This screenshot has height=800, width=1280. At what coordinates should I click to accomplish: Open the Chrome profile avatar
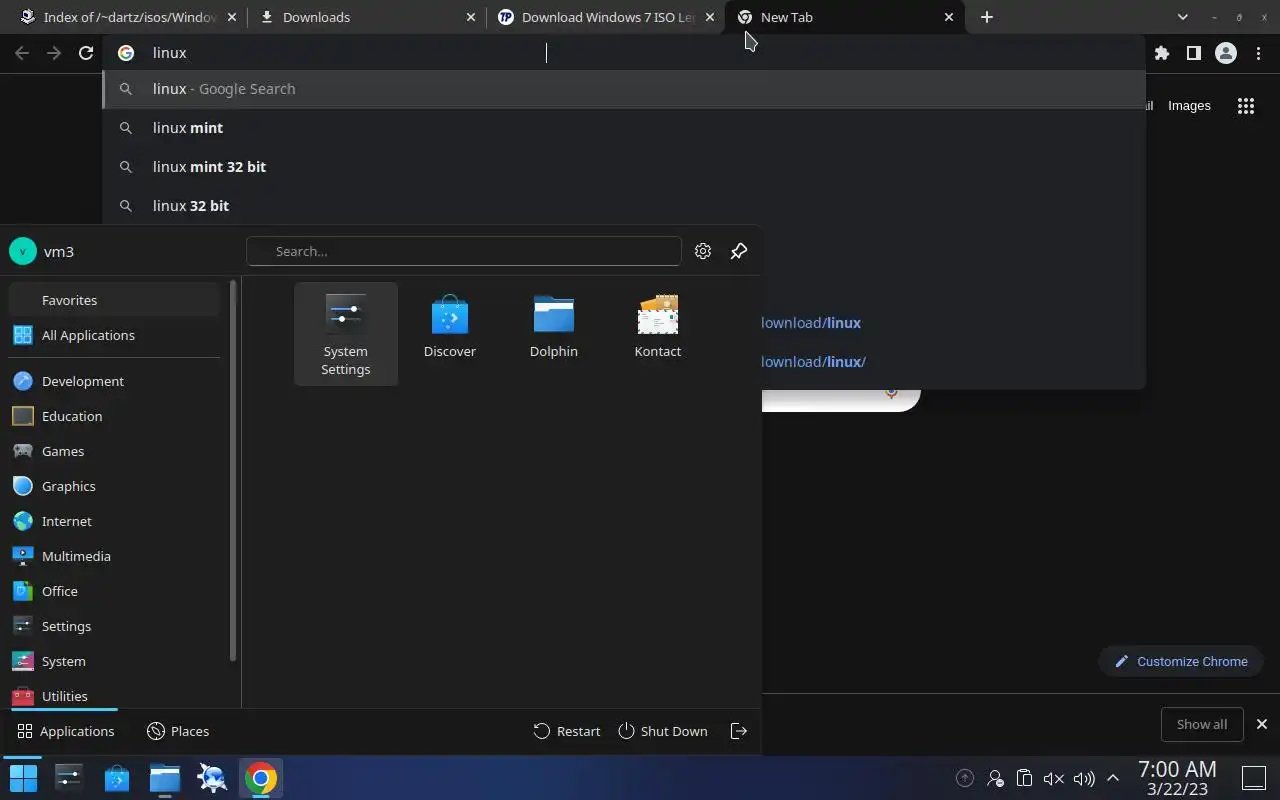[1226, 53]
